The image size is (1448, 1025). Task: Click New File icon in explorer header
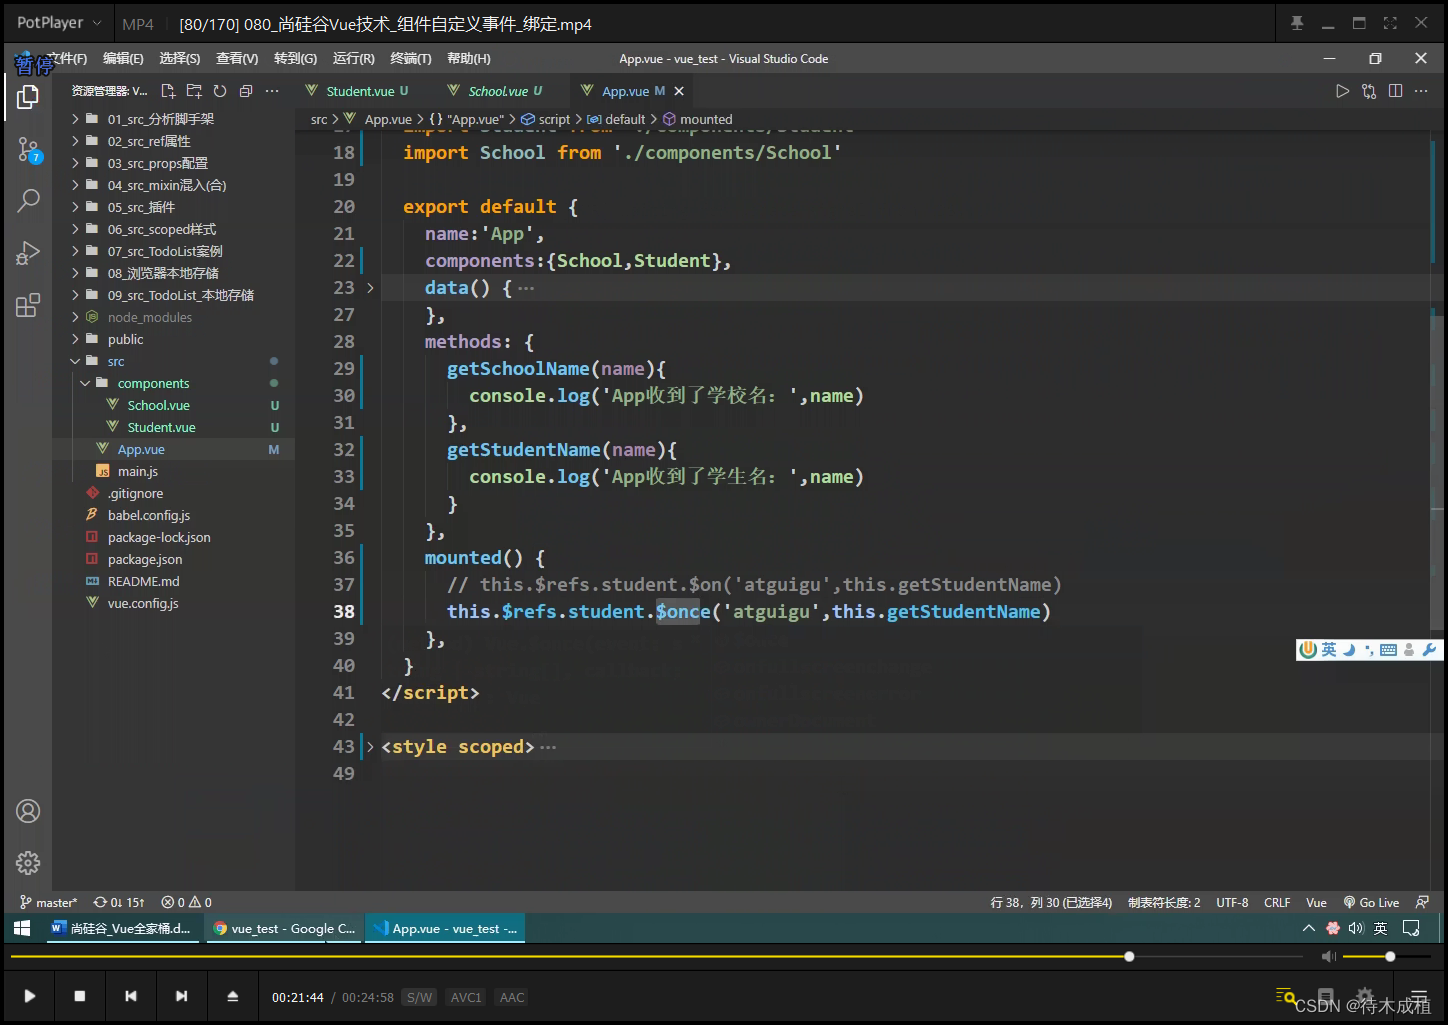[168, 91]
